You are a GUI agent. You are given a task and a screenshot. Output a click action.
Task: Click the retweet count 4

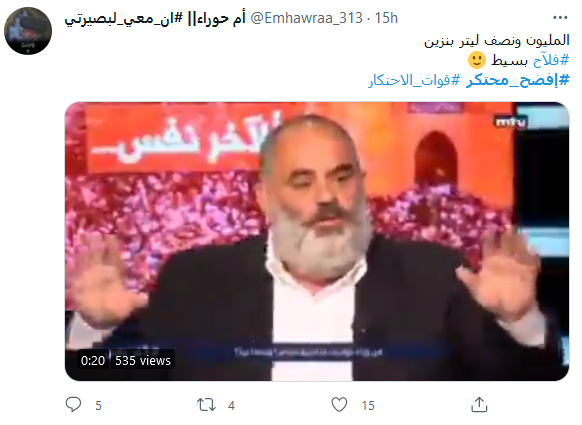[231, 405]
